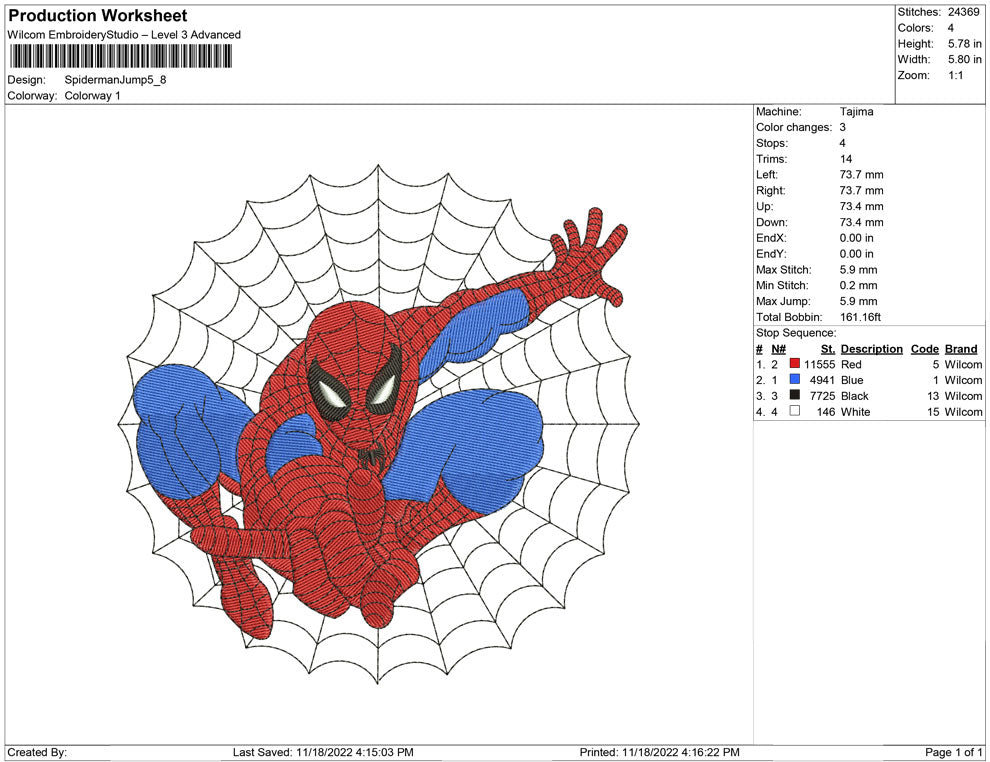The height and width of the screenshot is (762, 990).
Task: Click the 'N#' column header
Action: click(778, 349)
